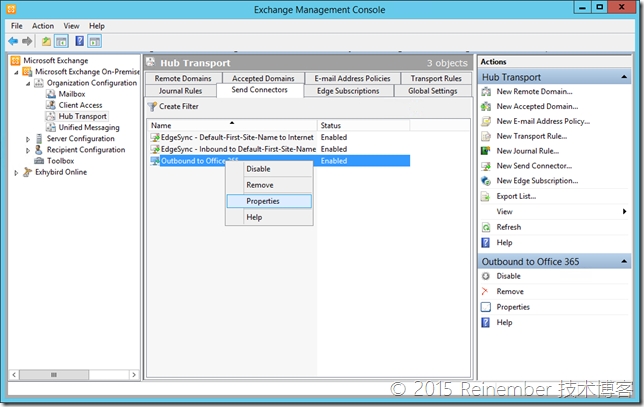Switch to the Global Settings tab

[432, 91]
